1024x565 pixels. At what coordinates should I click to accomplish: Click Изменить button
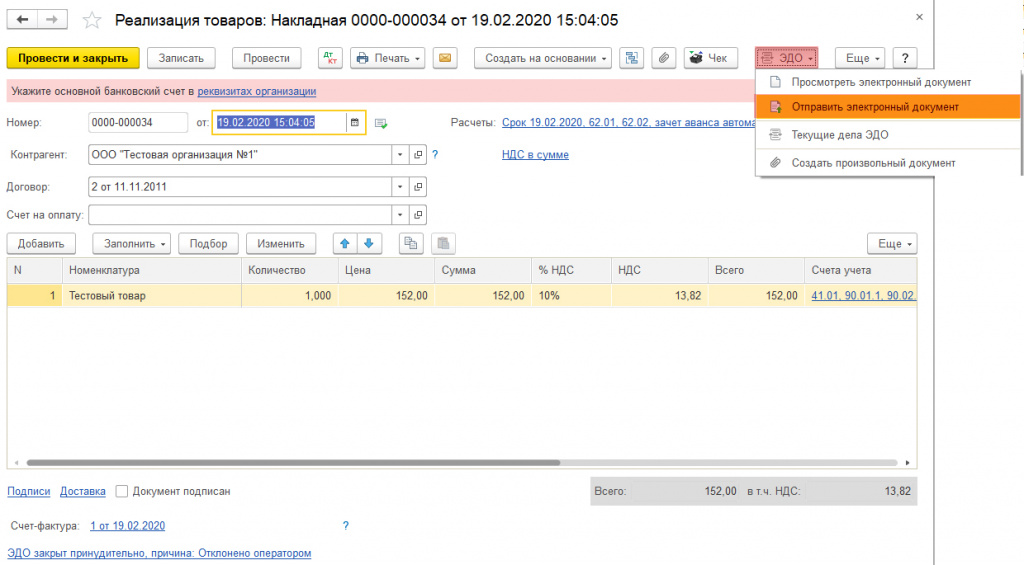pos(281,244)
